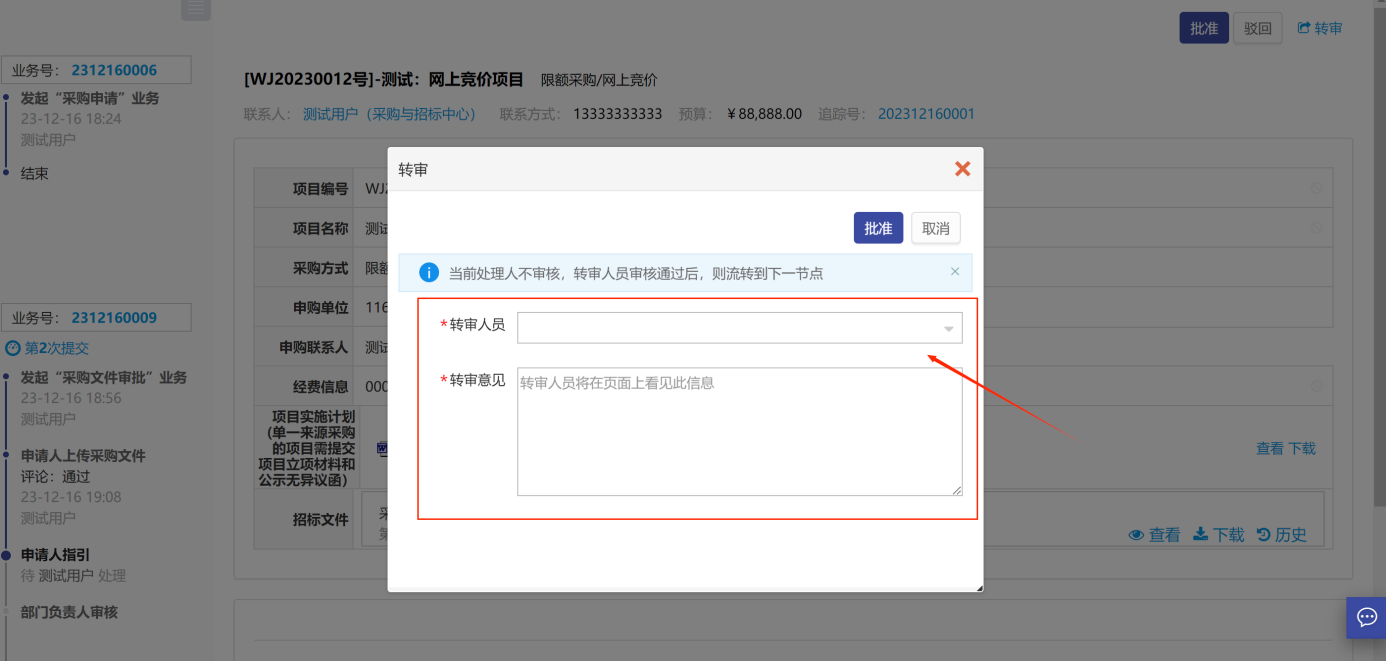Image resolution: width=1386 pixels, height=661 pixels.
Task: Click inside the 转审意见 text area
Action: tap(739, 431)
